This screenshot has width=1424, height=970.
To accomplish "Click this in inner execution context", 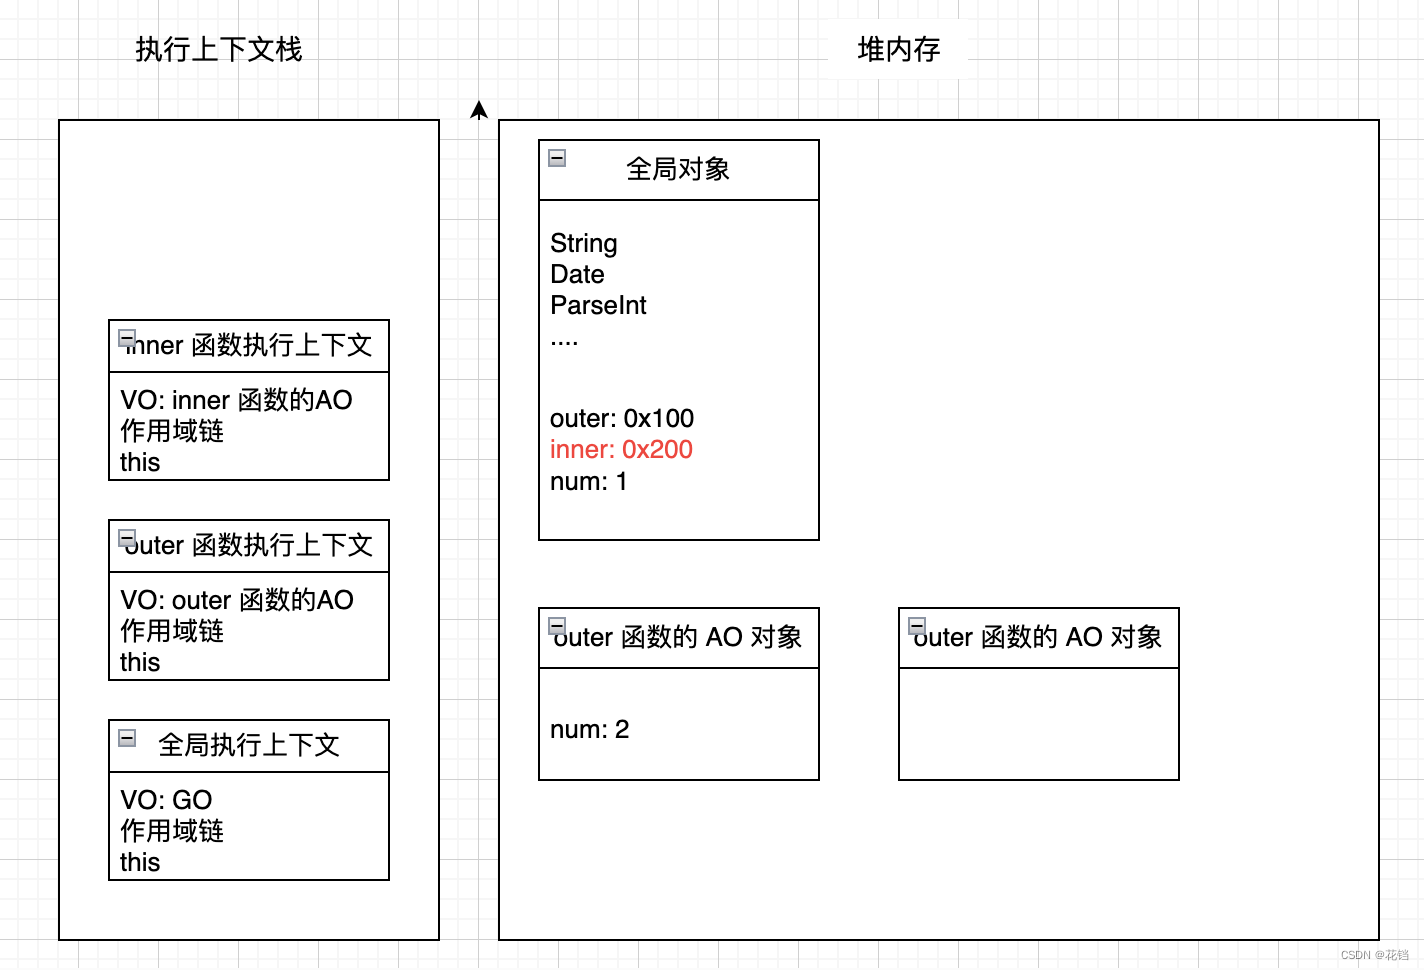I will click(x=140, y=462).
